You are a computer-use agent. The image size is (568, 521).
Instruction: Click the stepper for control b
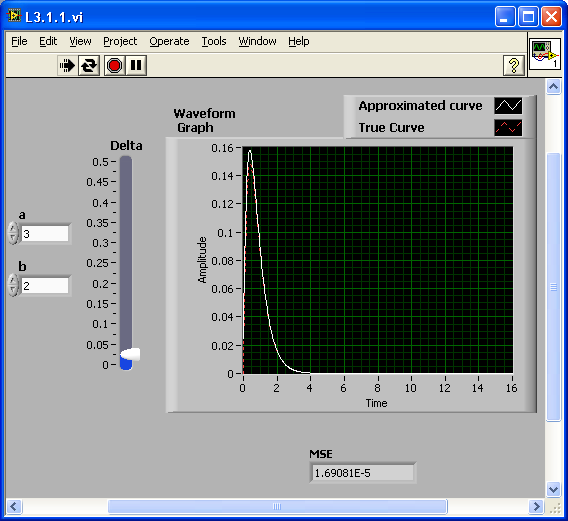click(x=13, y=285)
